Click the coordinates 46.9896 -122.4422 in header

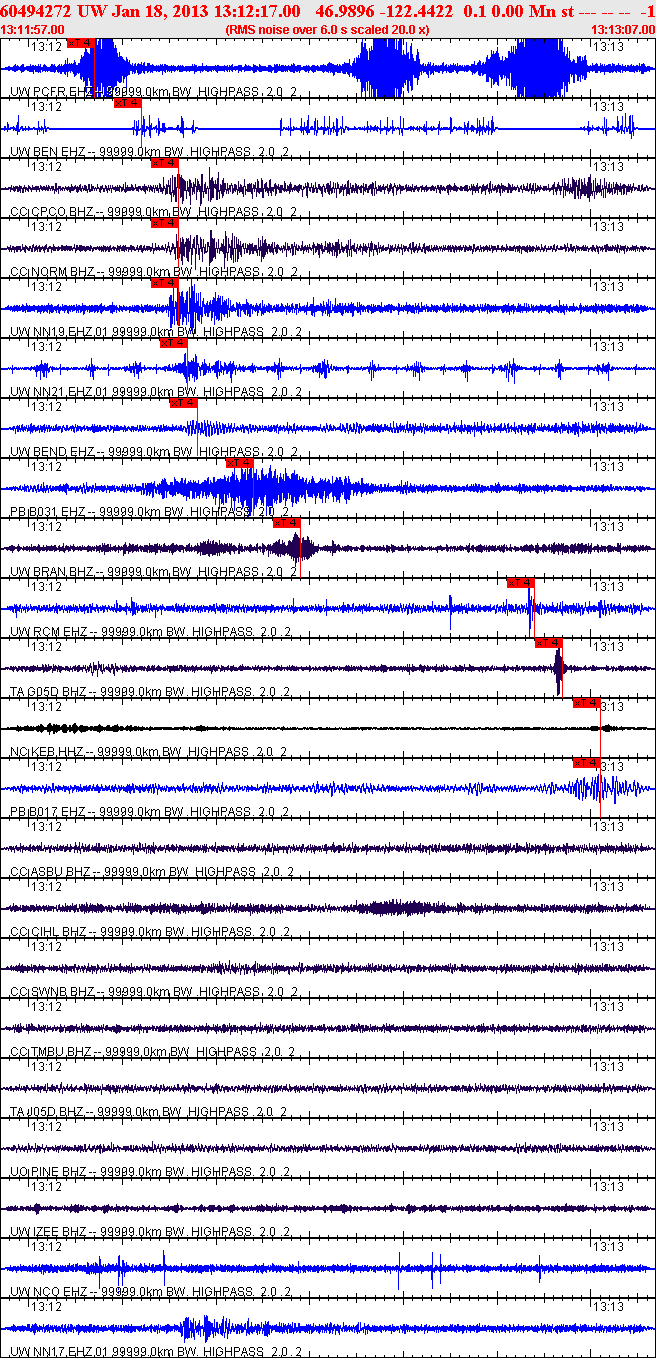tap(381, 11)
